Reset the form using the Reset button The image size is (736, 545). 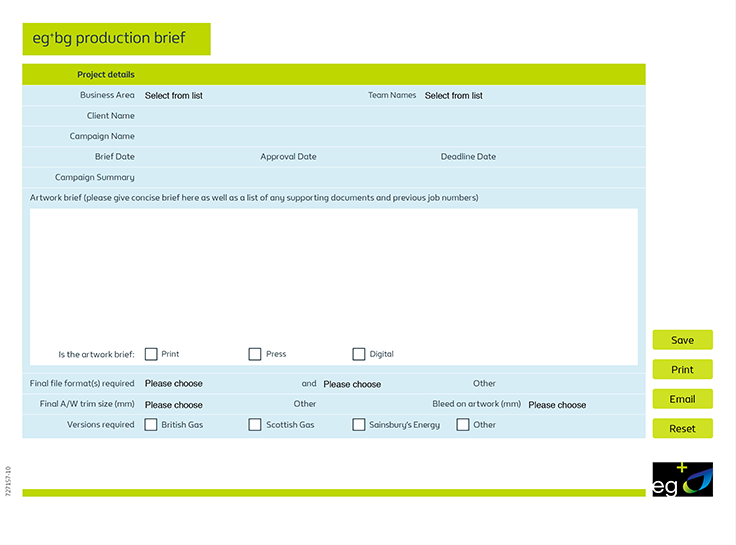[682, 428]
